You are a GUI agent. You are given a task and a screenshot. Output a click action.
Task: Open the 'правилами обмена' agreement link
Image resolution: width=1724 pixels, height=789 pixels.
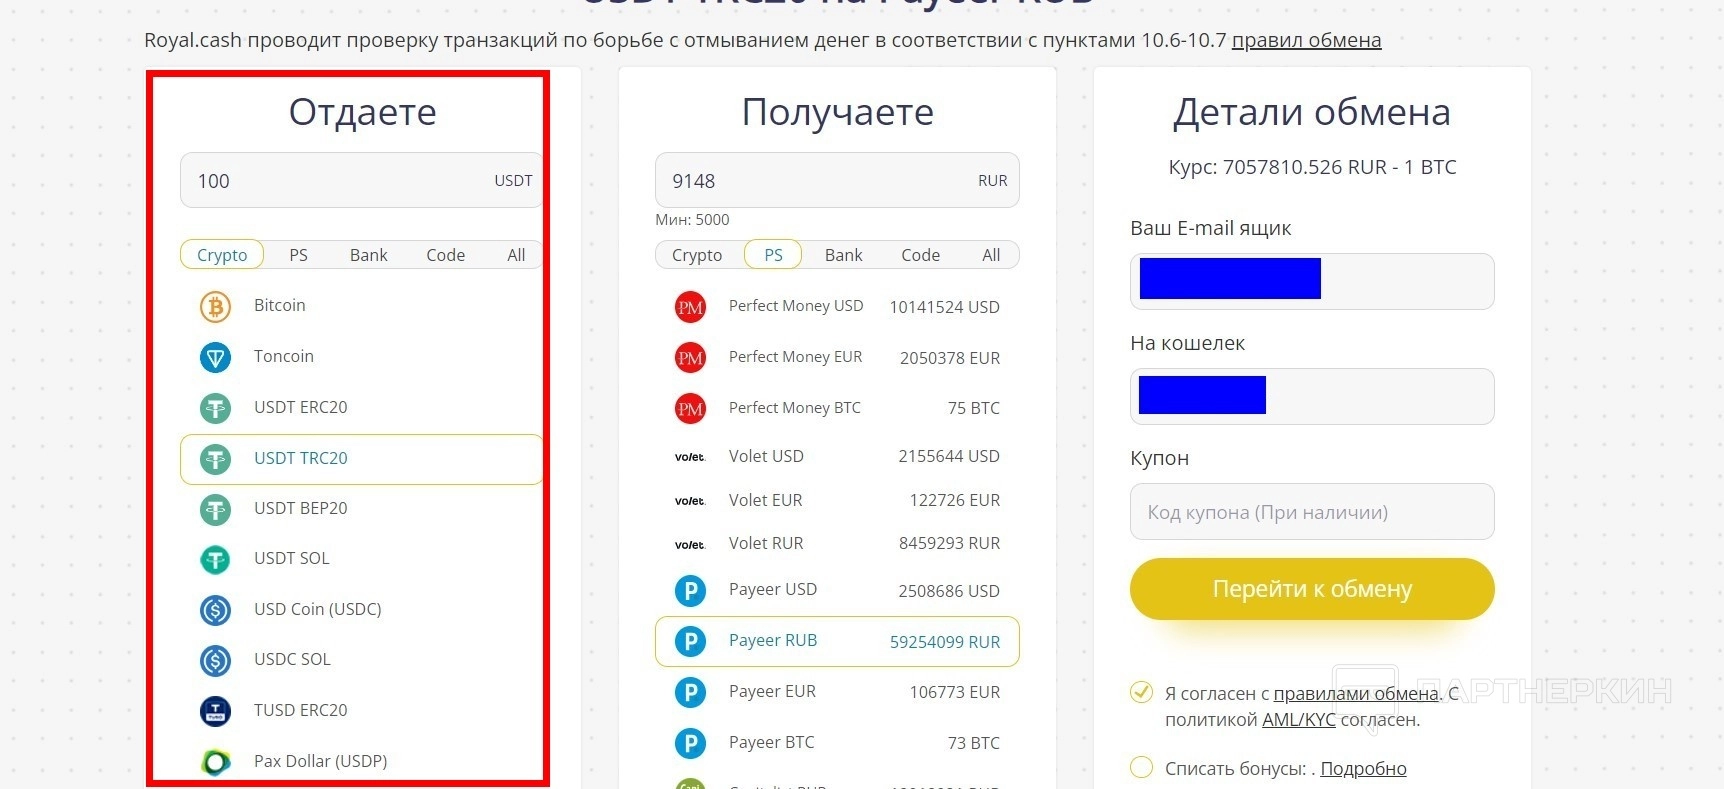1355,693
